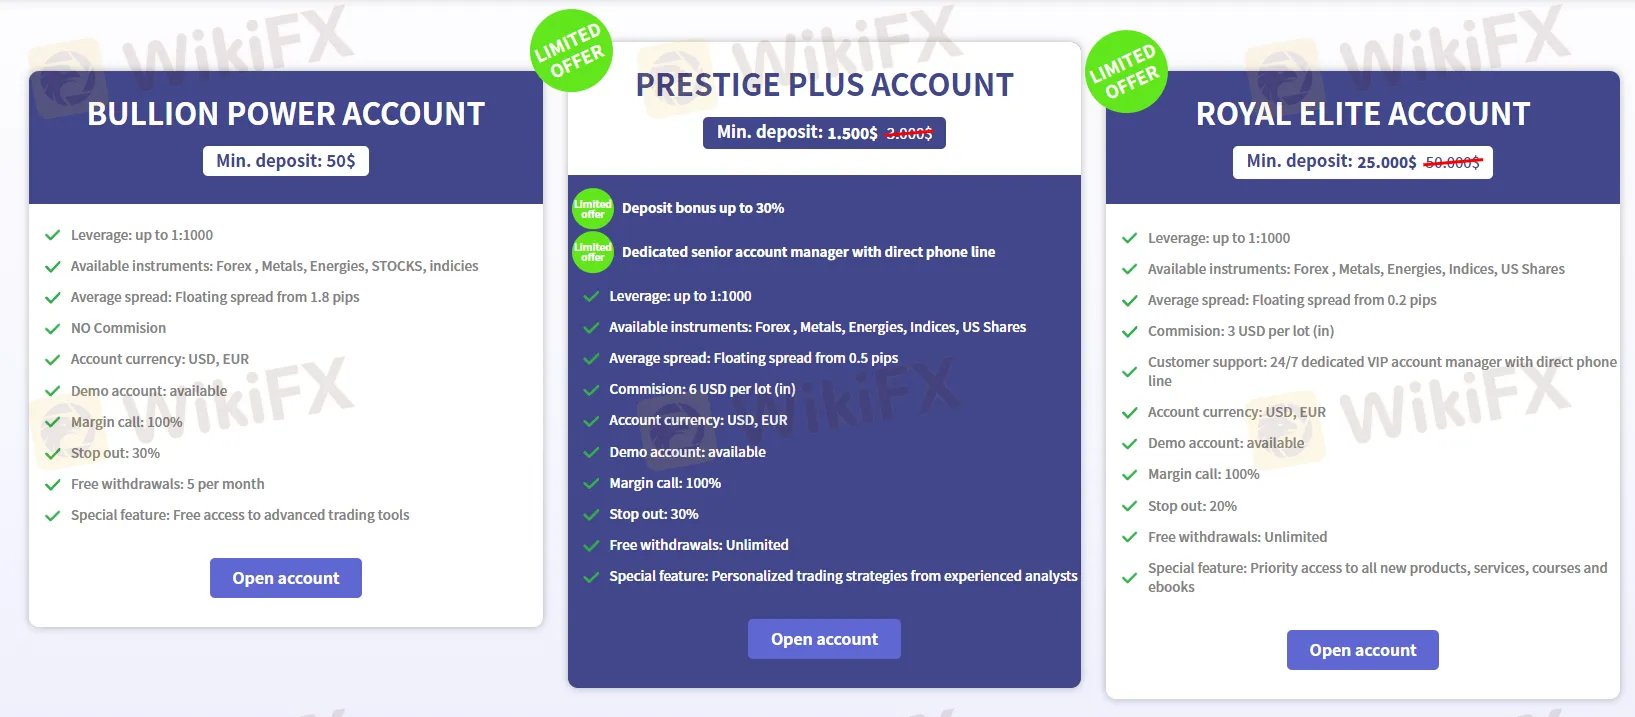
Task: Click the Limited offer badge beside senior account manager
Action: tap(592, 252)
